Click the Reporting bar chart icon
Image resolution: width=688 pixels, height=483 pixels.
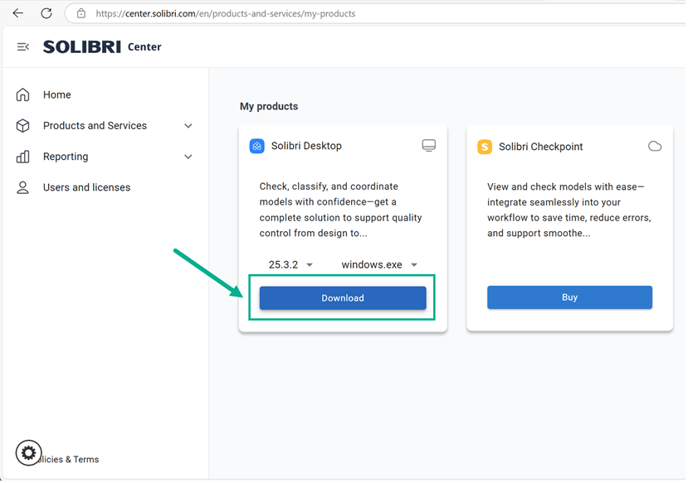point(23,157)
